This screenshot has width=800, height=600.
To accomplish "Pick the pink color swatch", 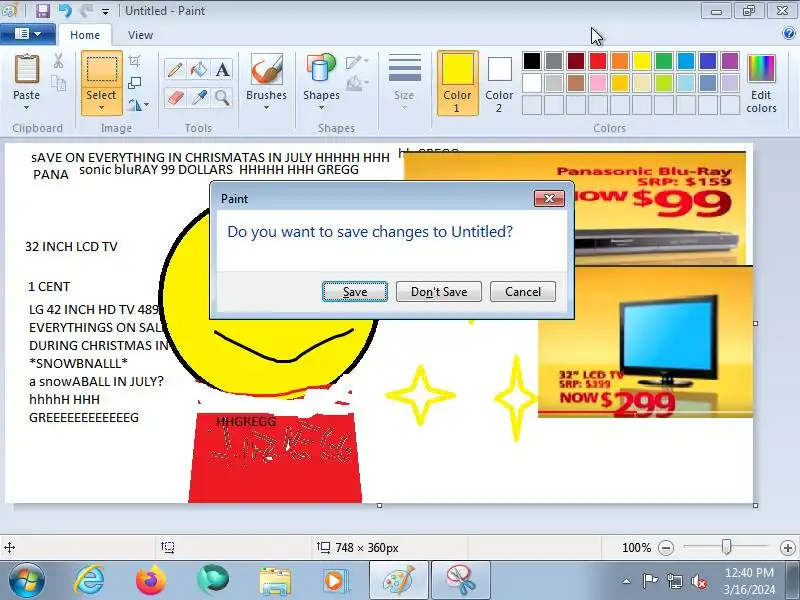I will pyautogui.click(x=597, y=83).
